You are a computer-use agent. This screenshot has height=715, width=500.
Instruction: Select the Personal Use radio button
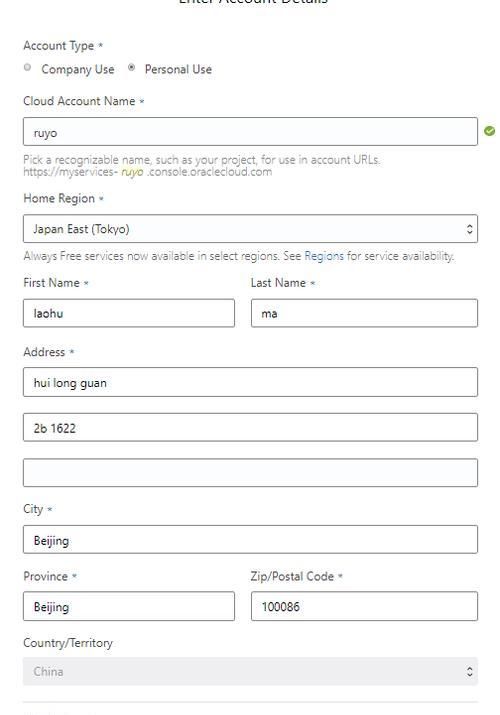(131, 67)
